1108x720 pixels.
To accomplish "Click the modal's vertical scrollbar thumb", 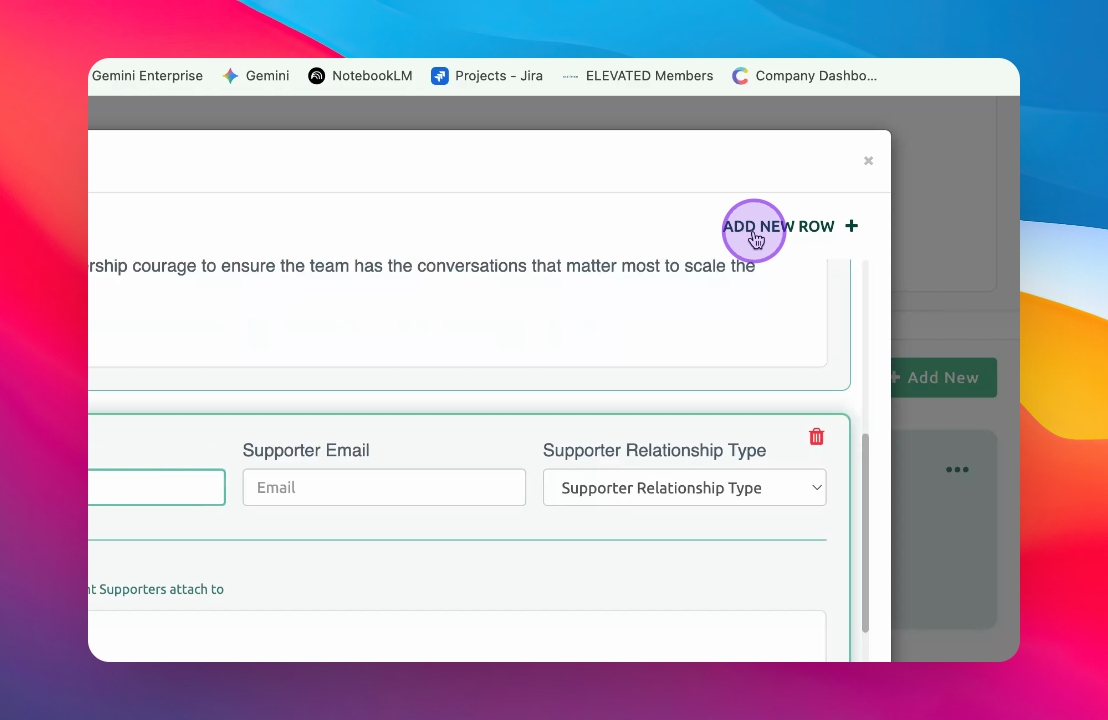I will (x=865, y=533).
